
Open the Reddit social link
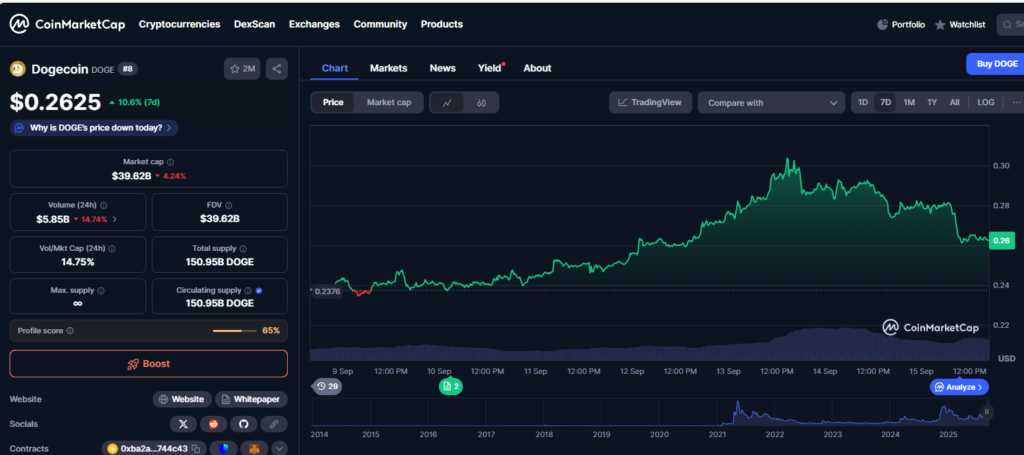pyautogui.click(x=214, y=424)
